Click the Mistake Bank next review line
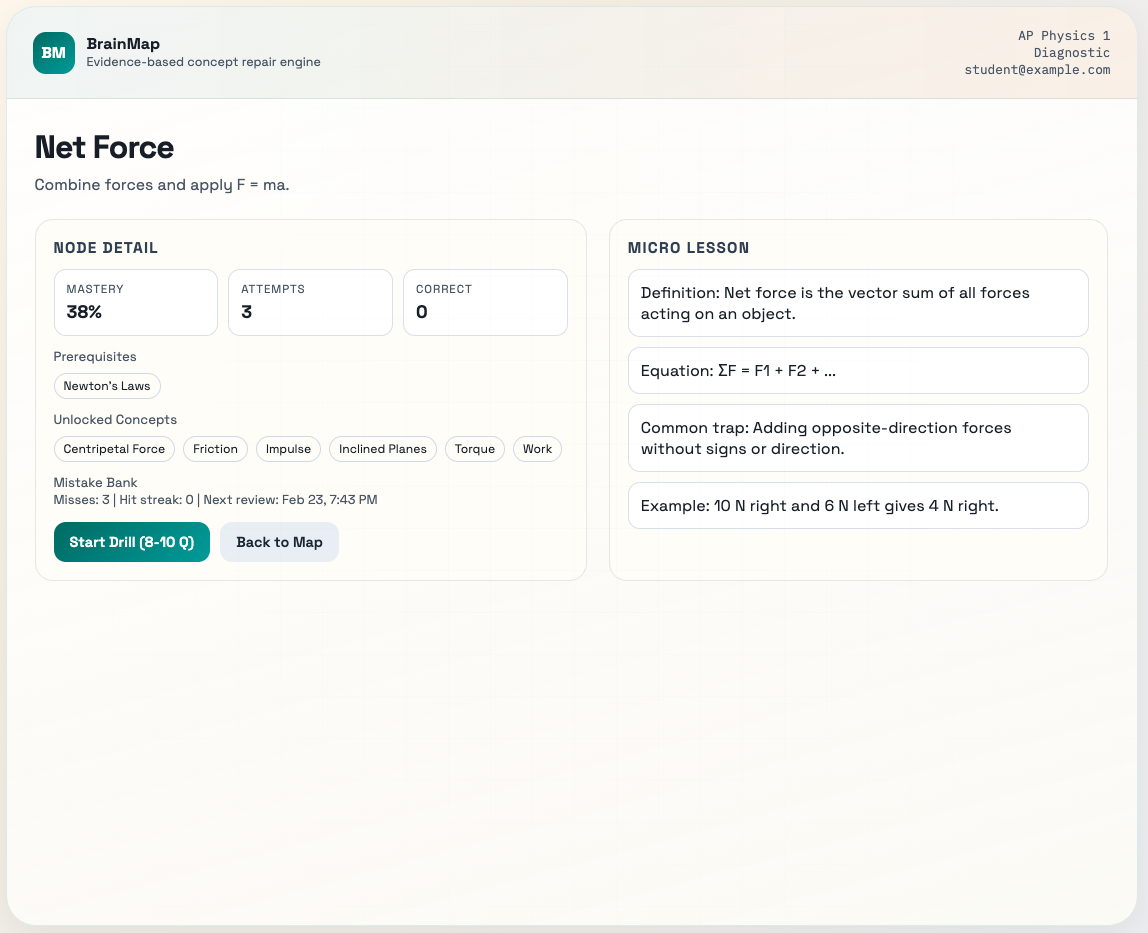1148x933 pixels. point(215,500)
